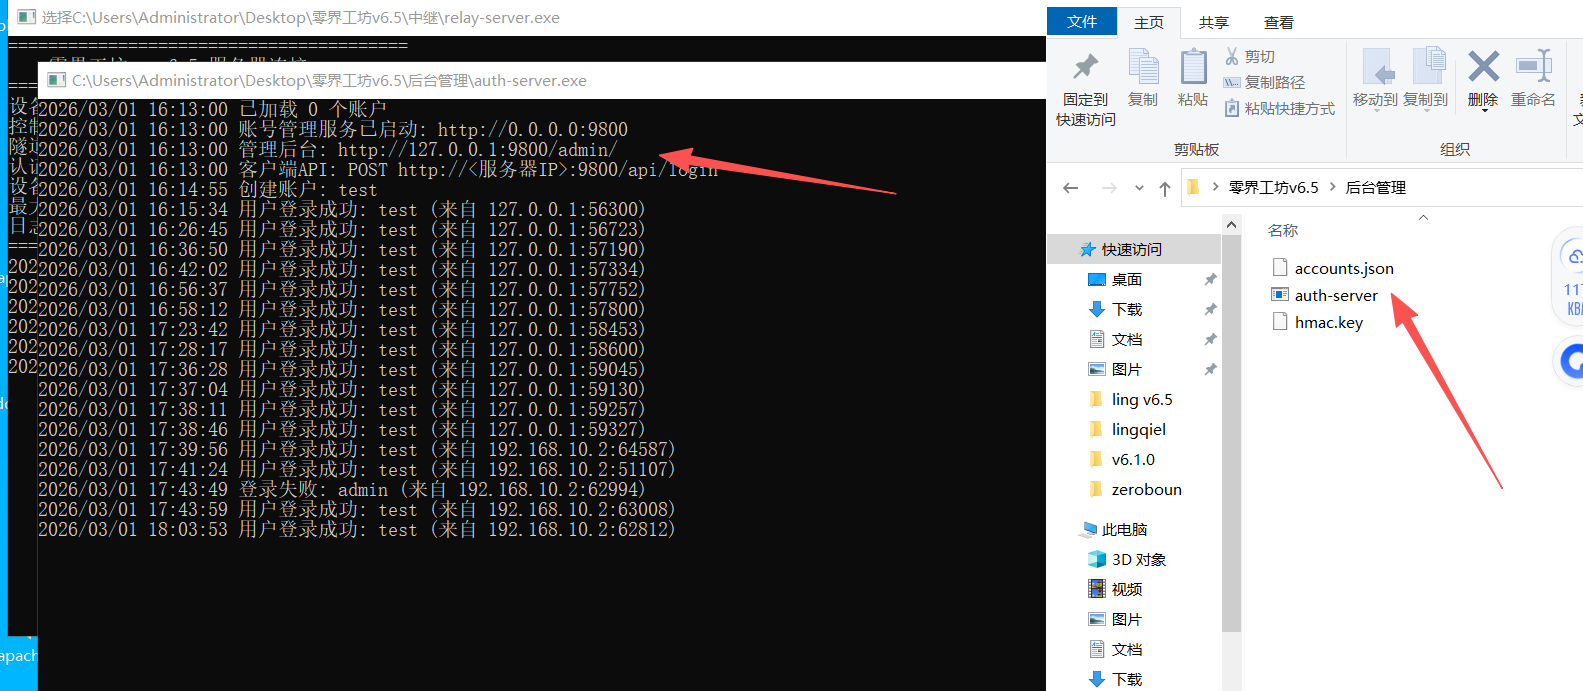Go back with the left arrow button
1583x691 pixels.
click(1071, 188)
